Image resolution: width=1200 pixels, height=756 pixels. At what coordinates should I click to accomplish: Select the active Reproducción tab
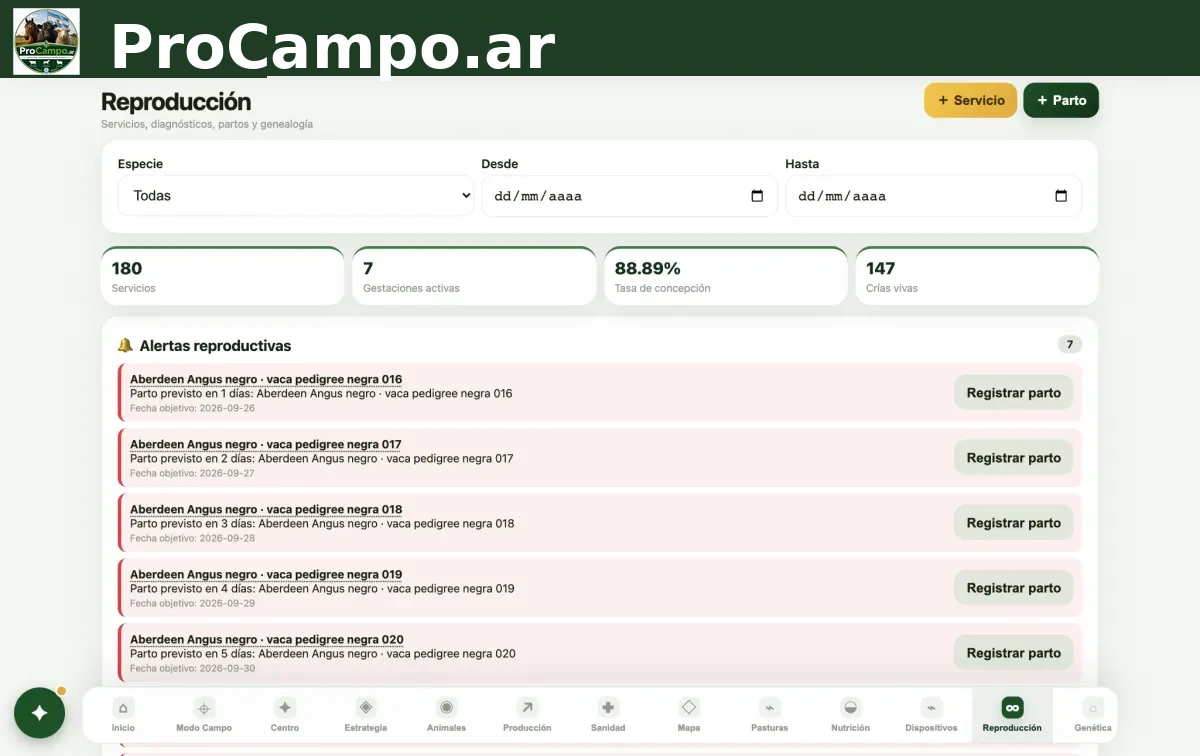coord(1012,715)
